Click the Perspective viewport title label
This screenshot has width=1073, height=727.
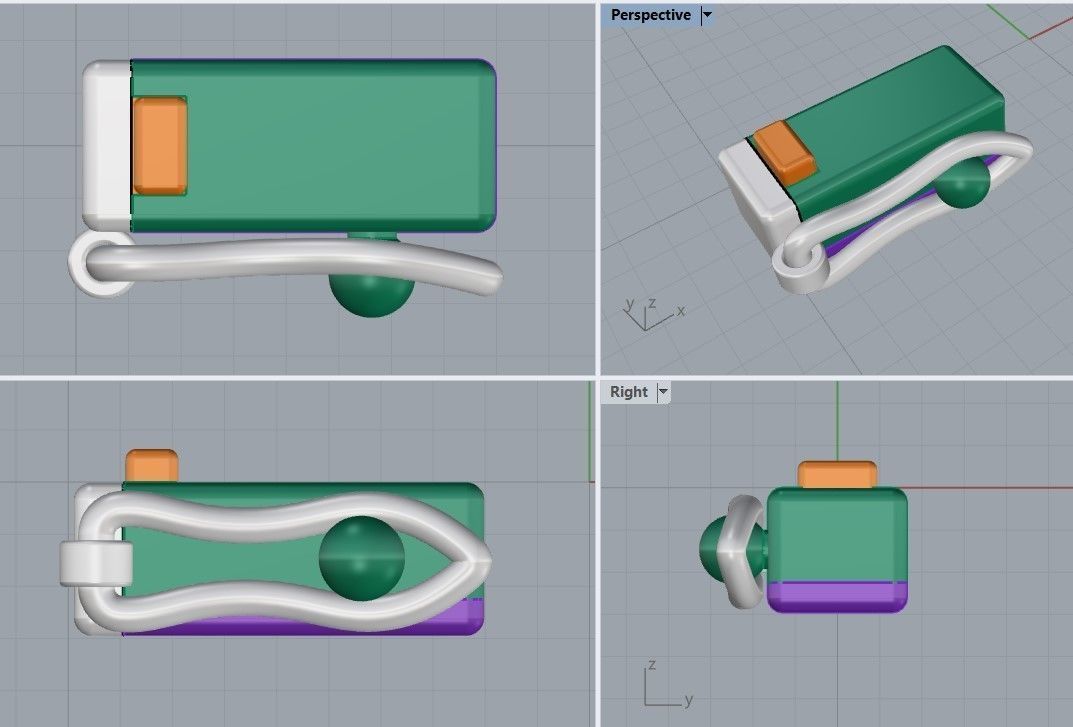pyautogui.click(x=650, y=15)
